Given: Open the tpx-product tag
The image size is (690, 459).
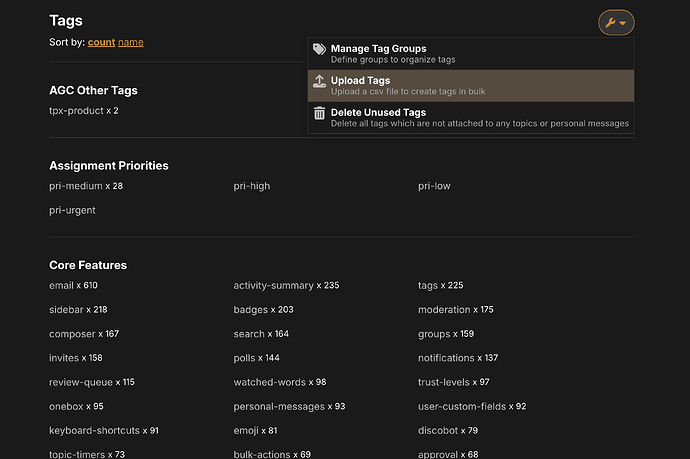Looking at the screenshot, I should (x=76, y=111).
